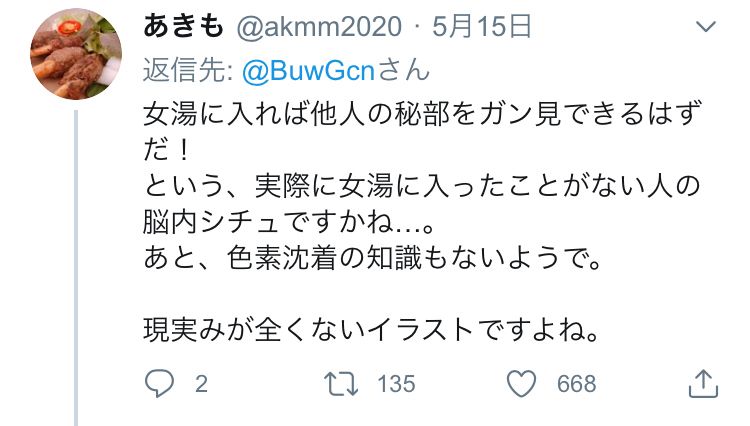
Task: Click the sentence about 色素沈着の知識
Action: click(x=373, y=259)
